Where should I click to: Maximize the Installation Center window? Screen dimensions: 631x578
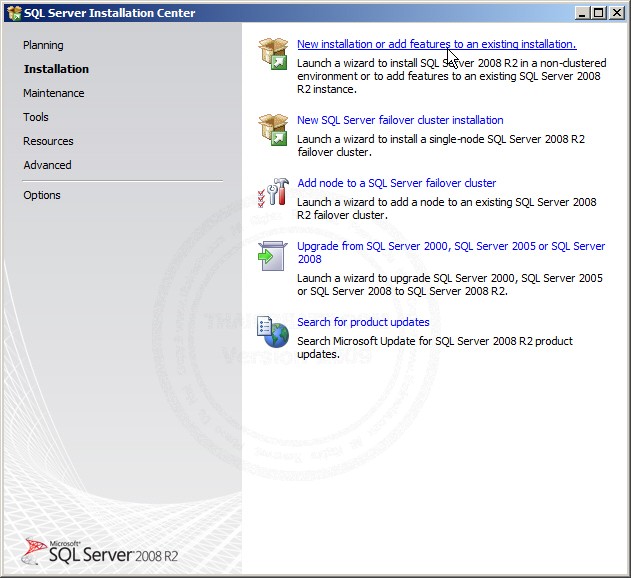click(x=598, y=13)
